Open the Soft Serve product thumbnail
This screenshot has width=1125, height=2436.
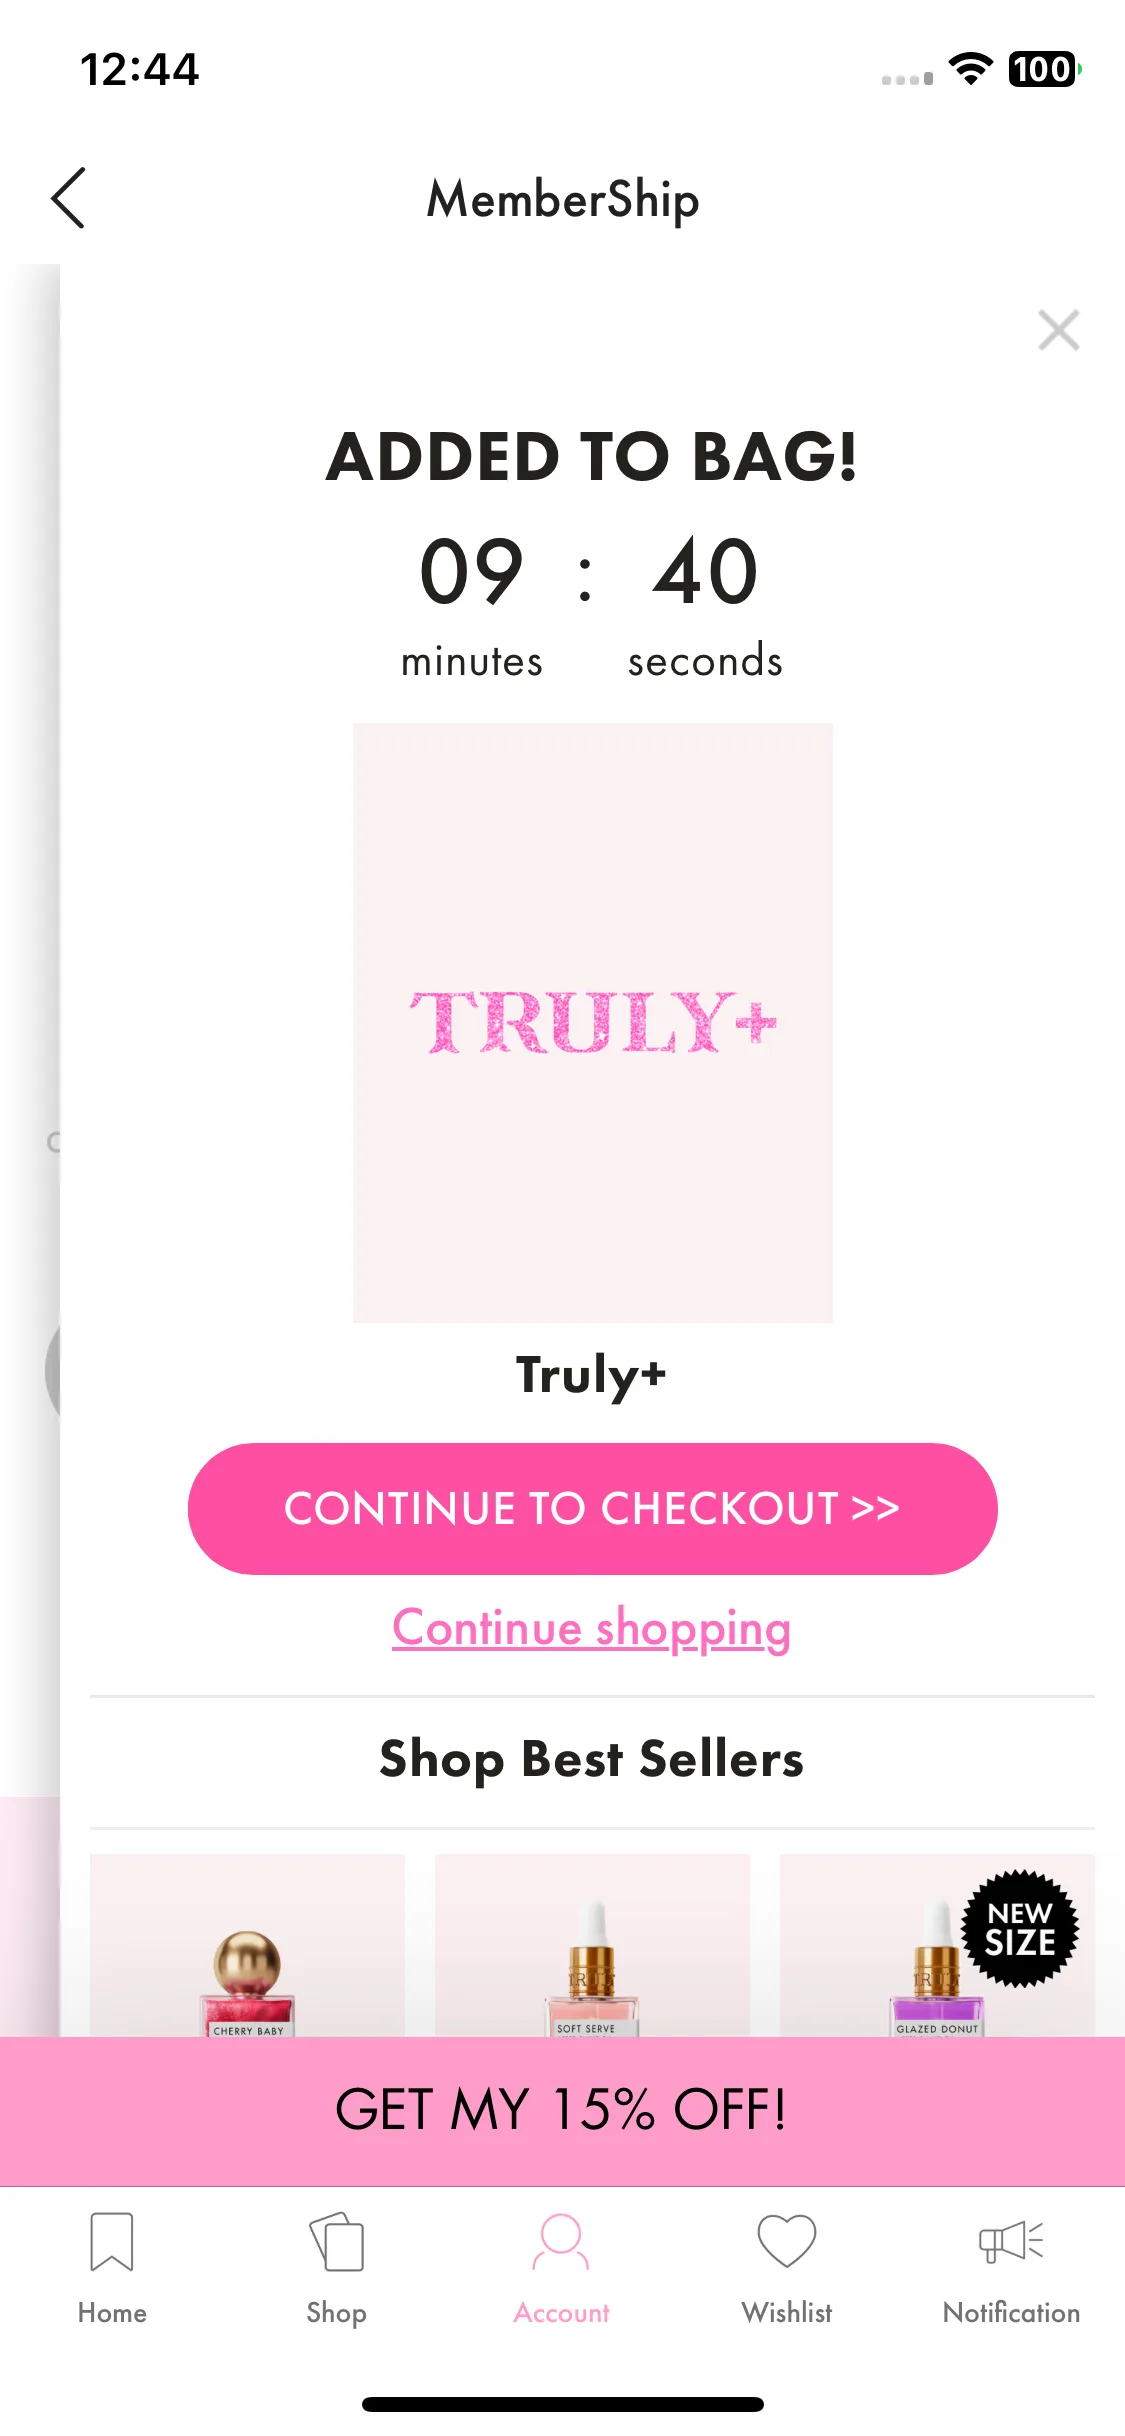tap(593, 1945)
